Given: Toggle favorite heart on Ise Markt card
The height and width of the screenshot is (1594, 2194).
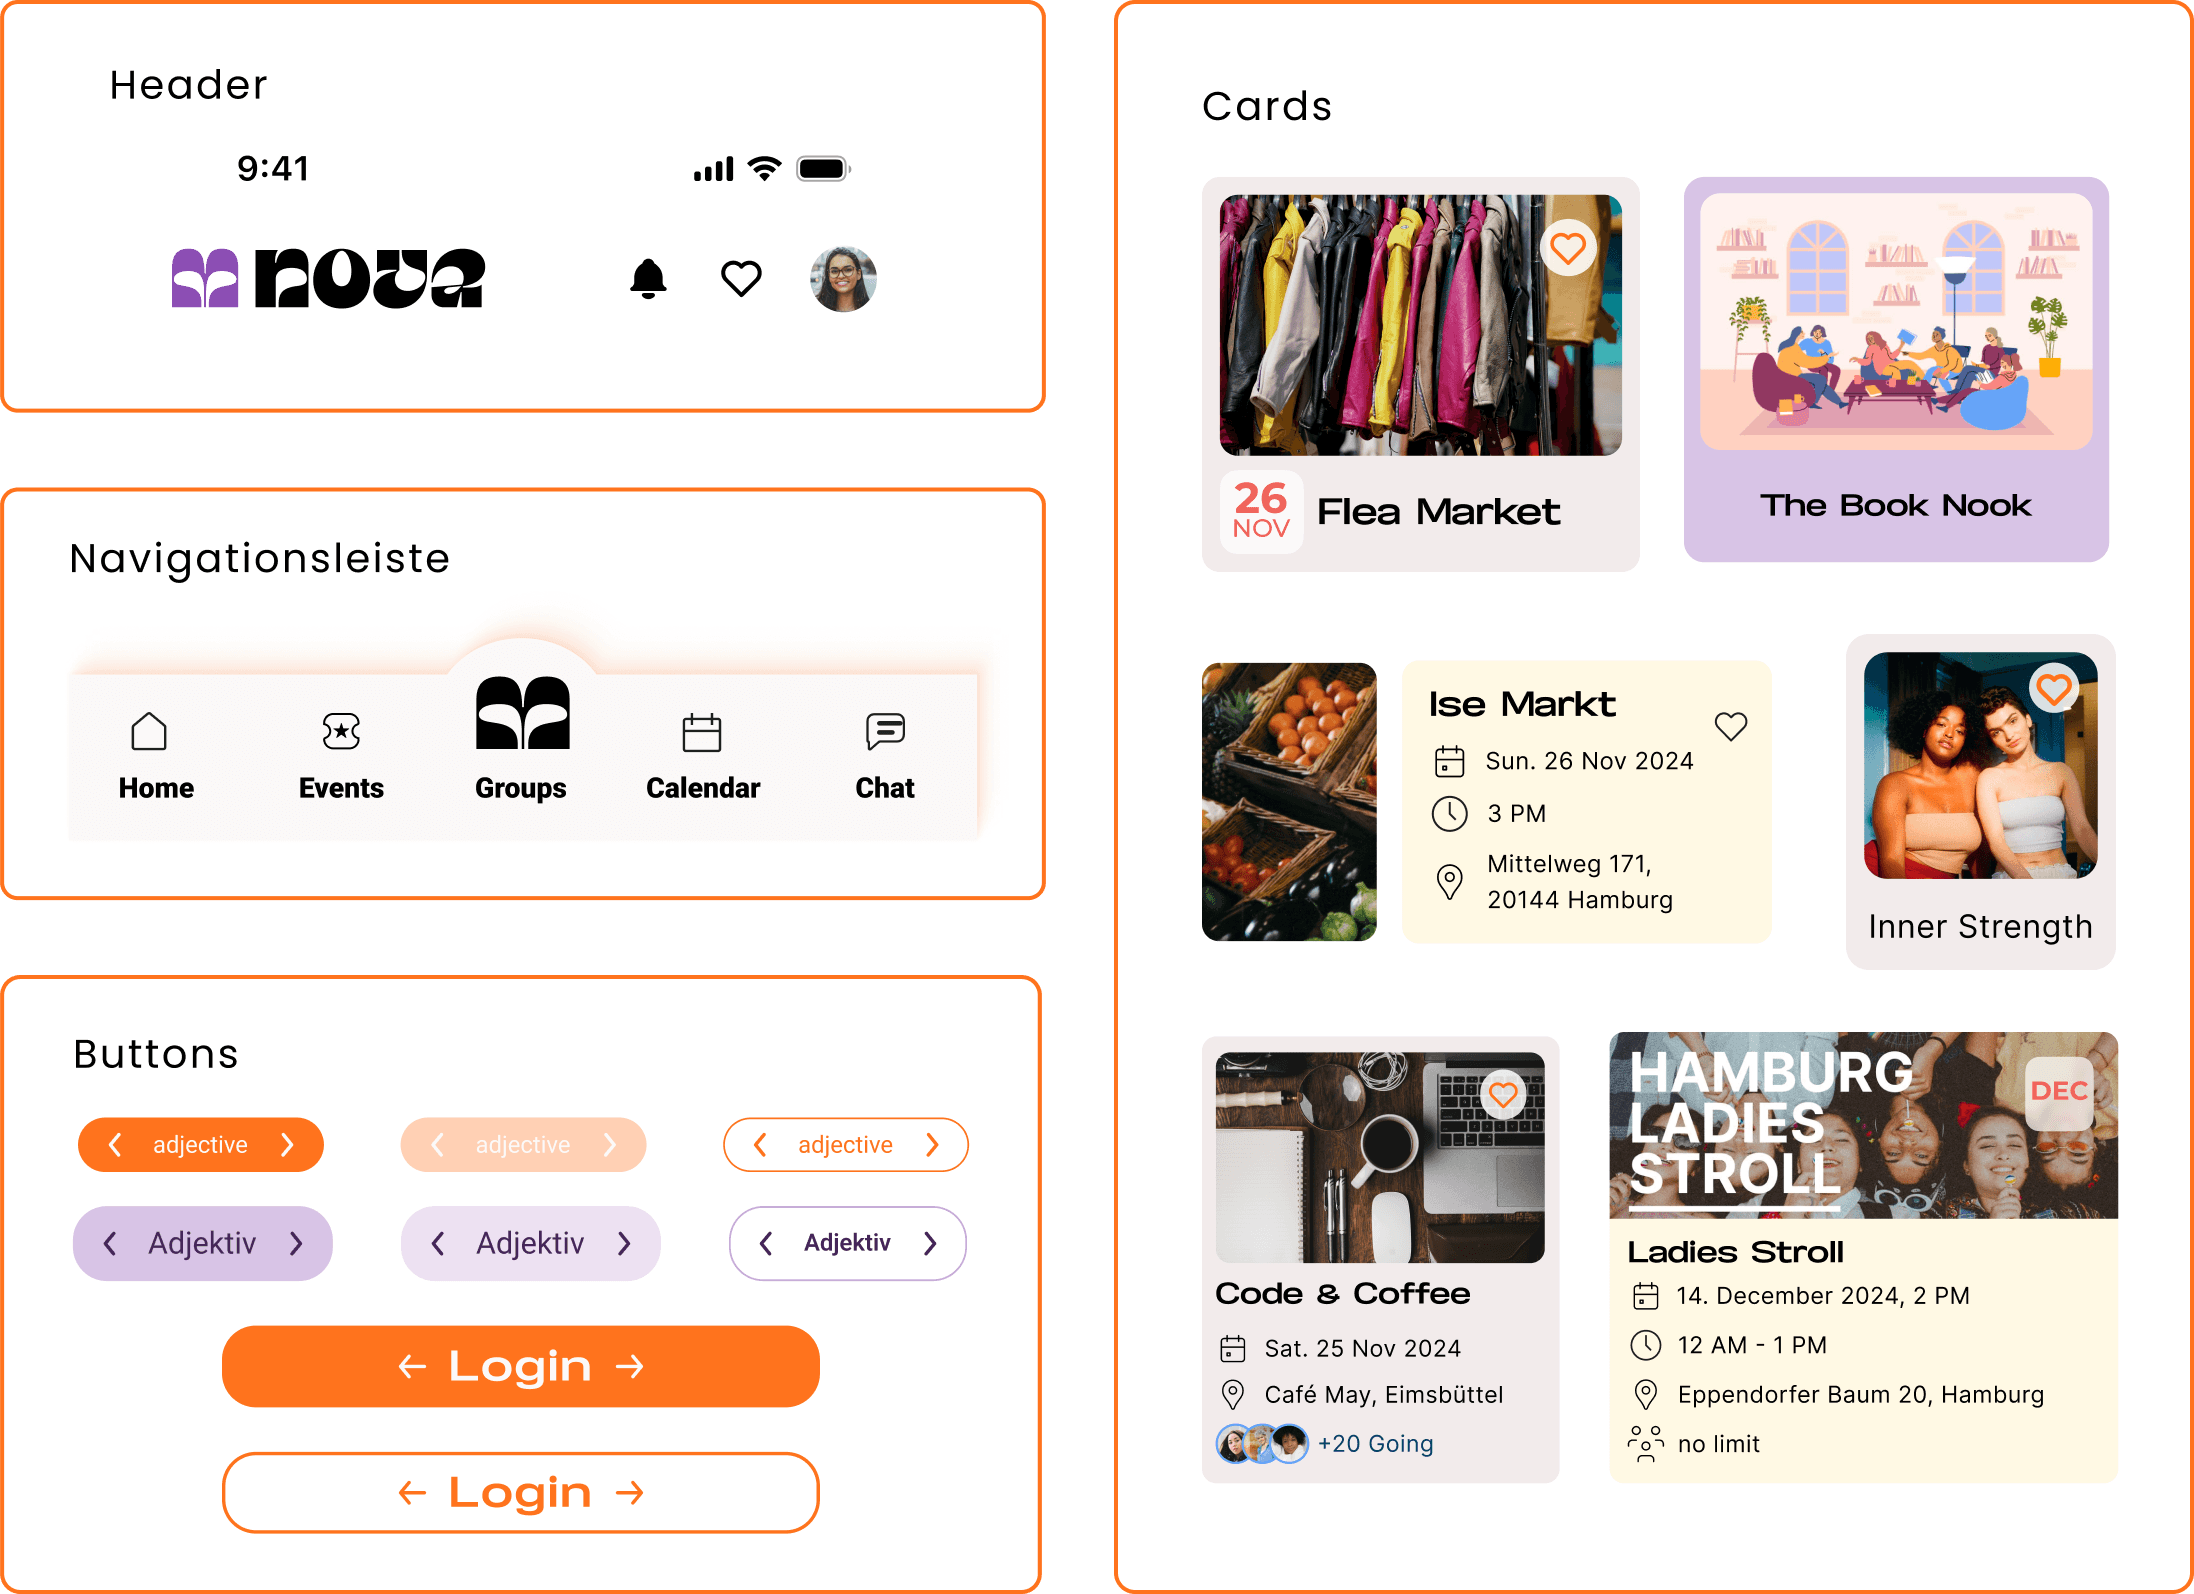Looking at the screenshot, I should [1731, 726].
